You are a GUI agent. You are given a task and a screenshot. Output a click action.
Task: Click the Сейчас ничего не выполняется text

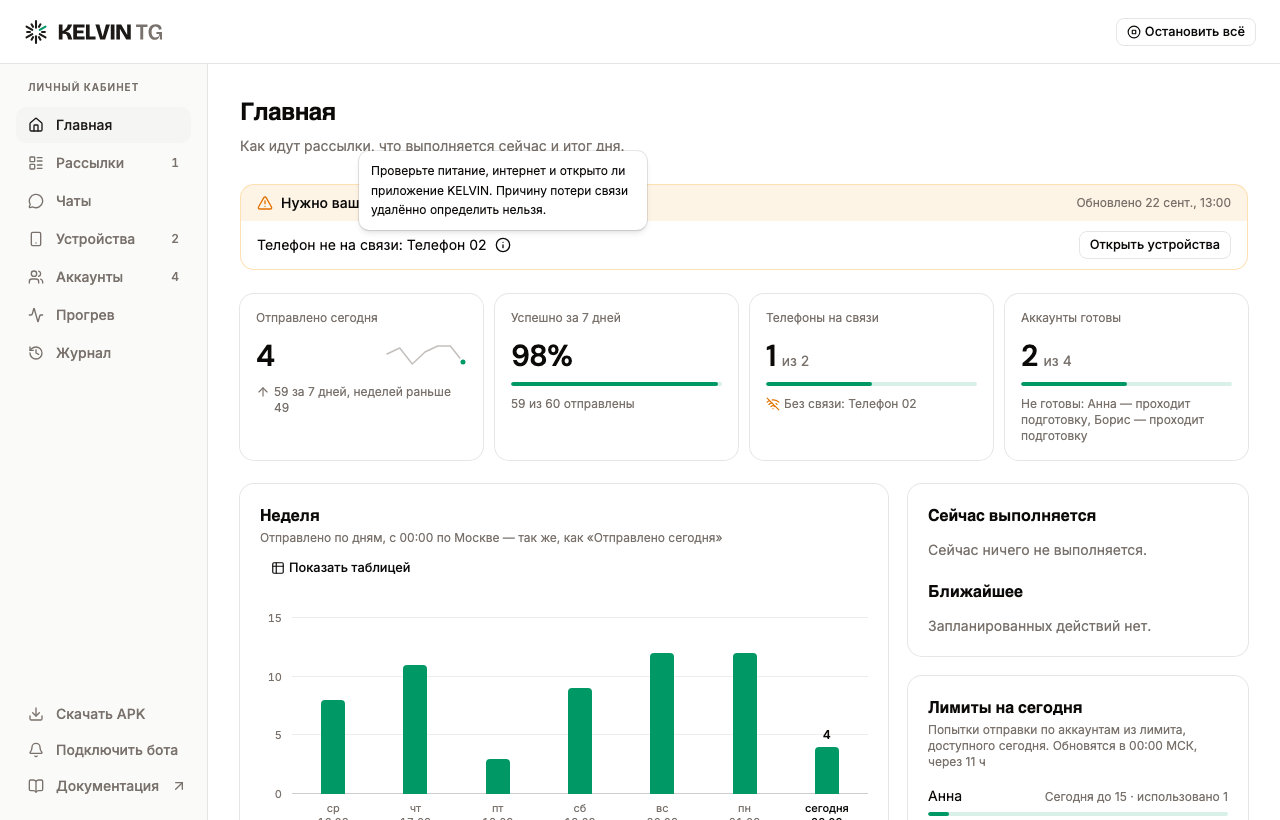[x=1037, y=550]
